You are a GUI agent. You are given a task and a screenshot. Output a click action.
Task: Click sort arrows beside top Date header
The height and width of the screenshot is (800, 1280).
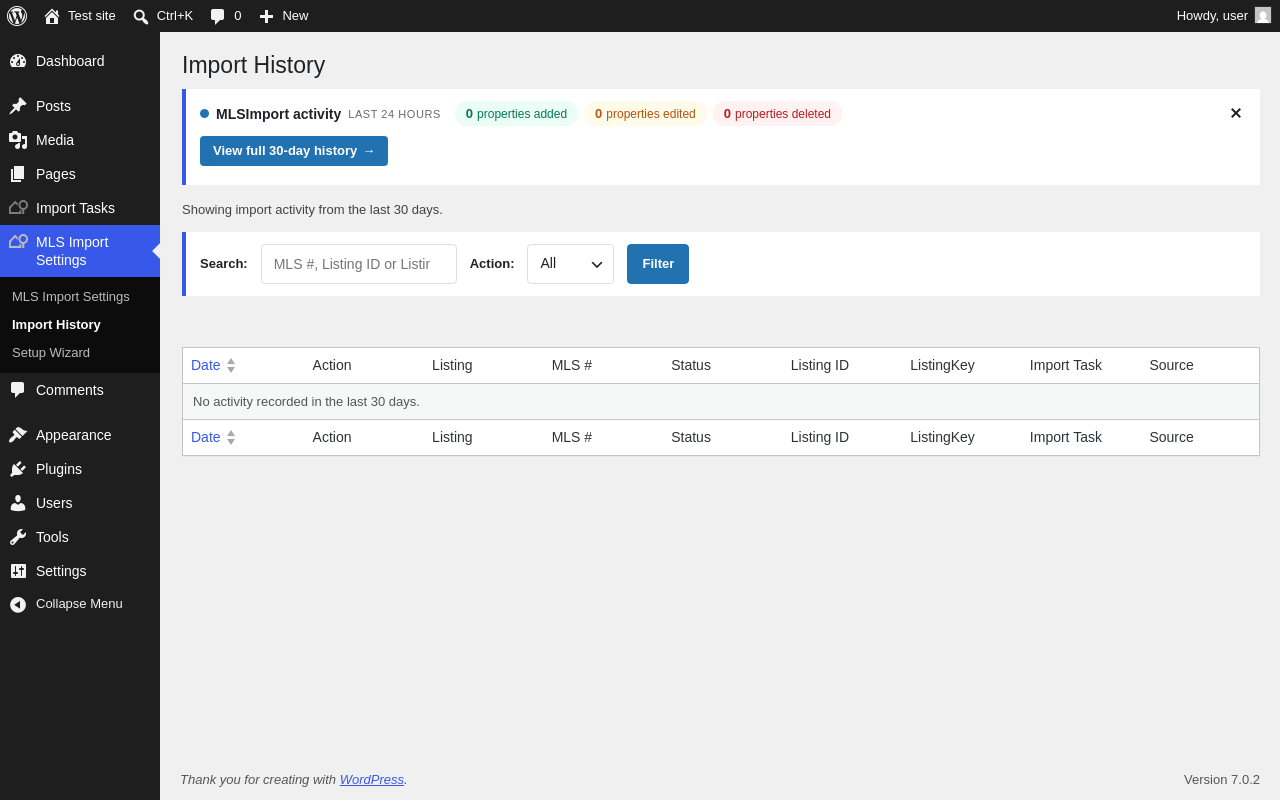[x=231, y=365]
